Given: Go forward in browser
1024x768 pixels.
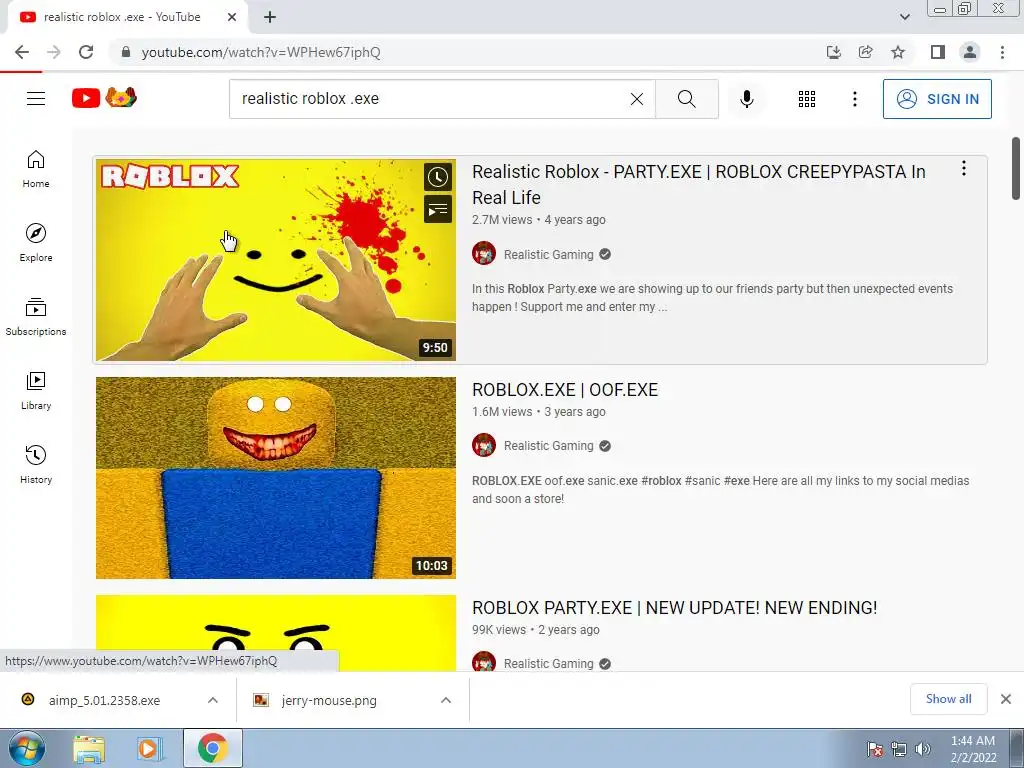Looking at the screenshot, I should point(54,52).
